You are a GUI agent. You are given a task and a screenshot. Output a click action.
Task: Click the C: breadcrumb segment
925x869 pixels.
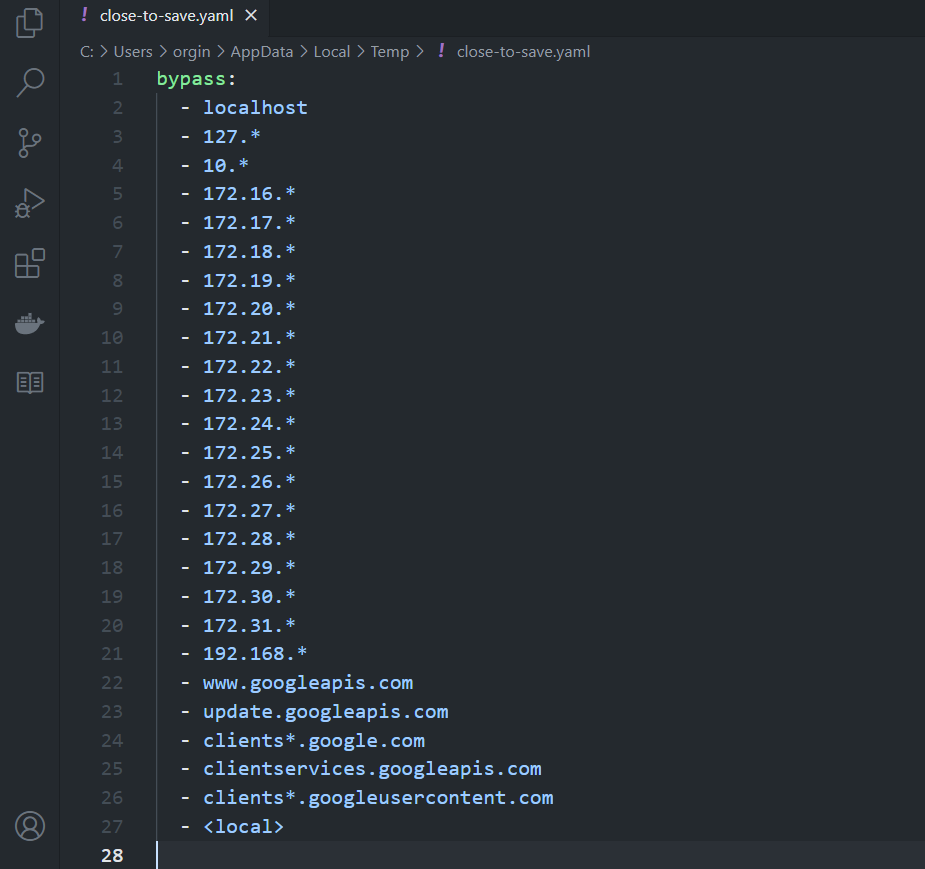pyautogui.click(x=87, y=51)
